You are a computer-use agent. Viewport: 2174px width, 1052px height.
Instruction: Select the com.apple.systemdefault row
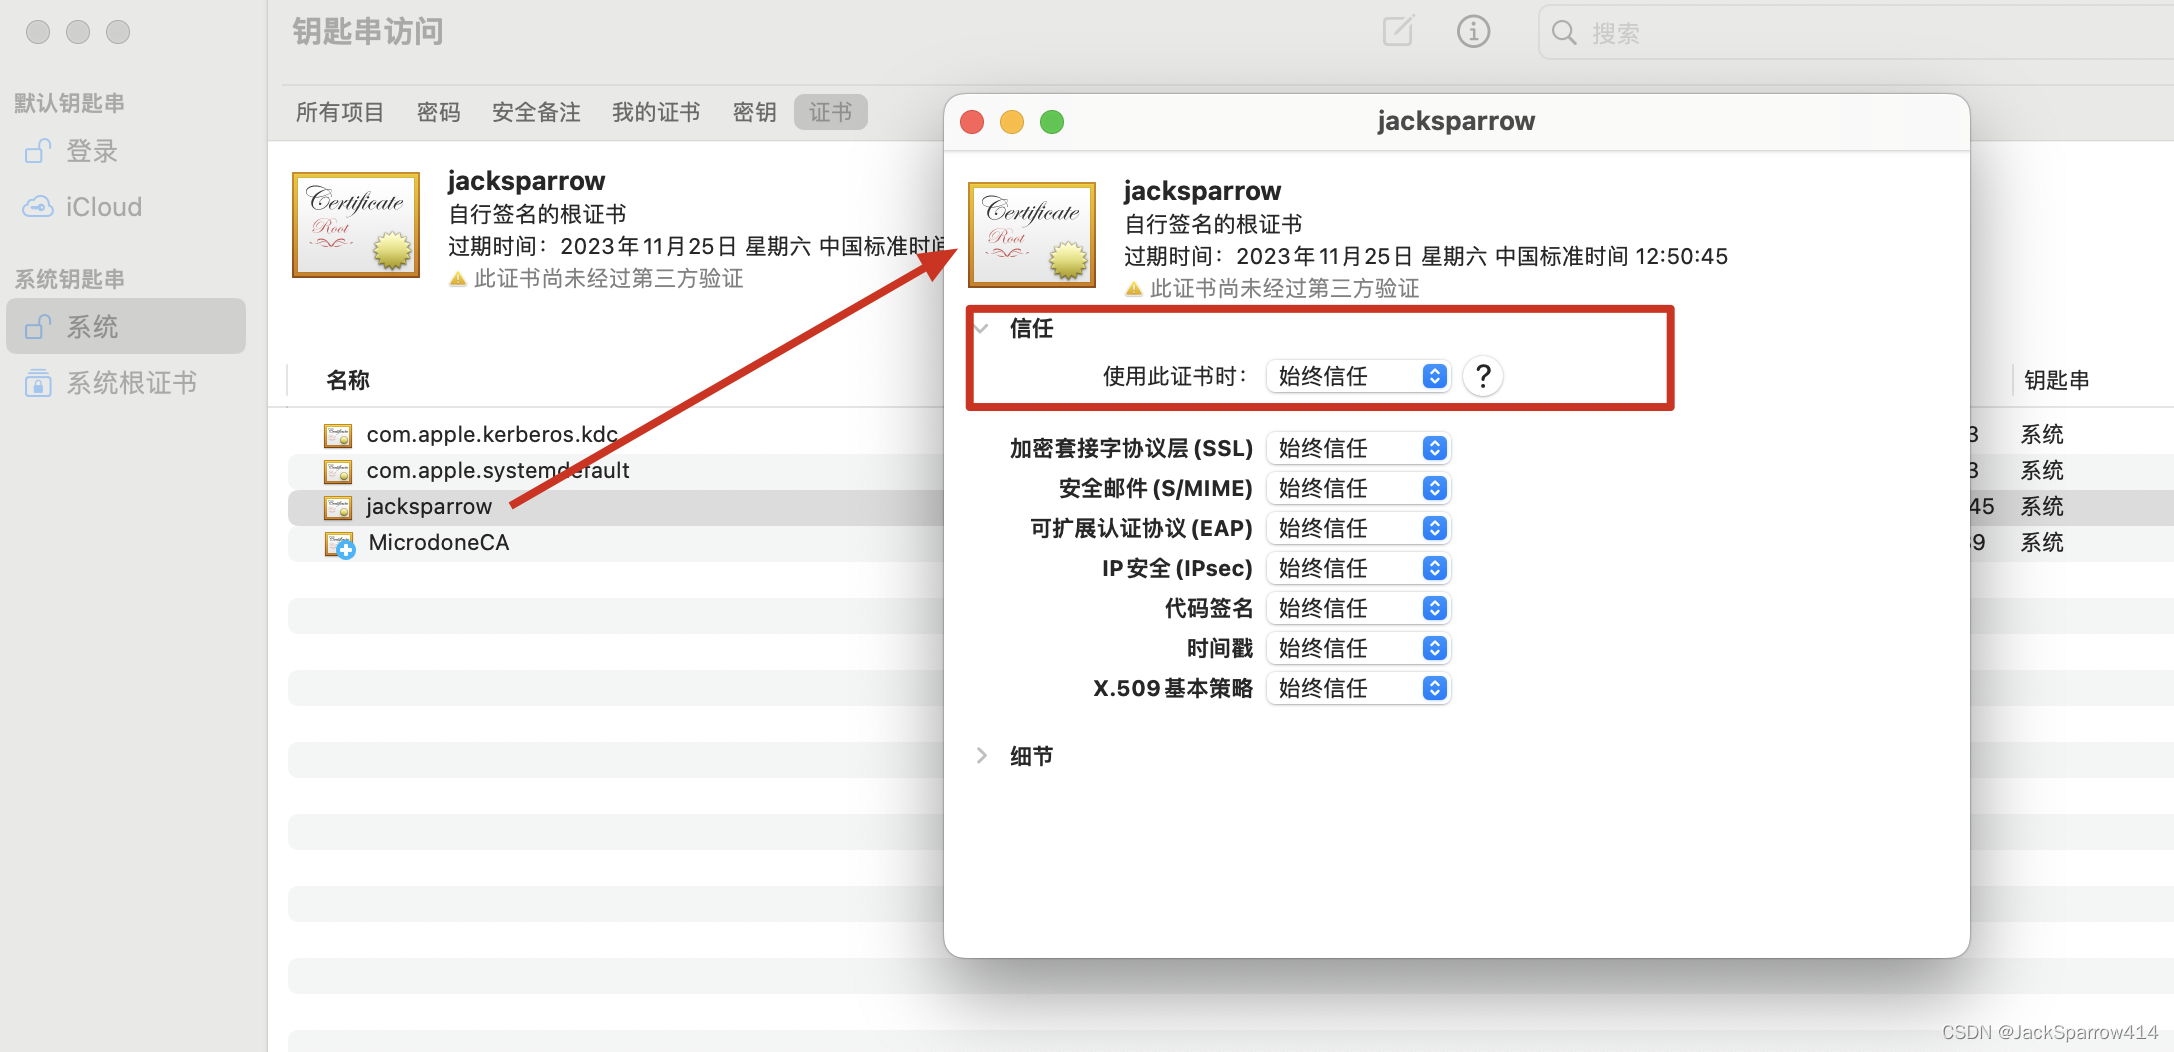(616, 471)
